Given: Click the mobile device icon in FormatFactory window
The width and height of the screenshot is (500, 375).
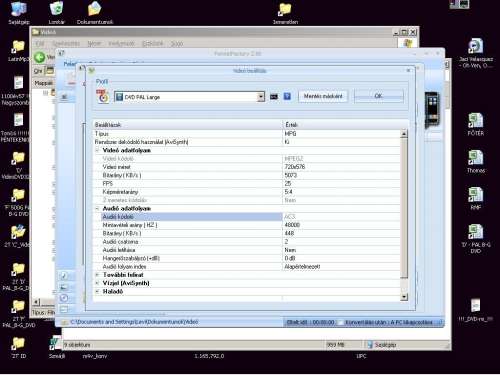Looking at the screenshot, I should [432, 109].
